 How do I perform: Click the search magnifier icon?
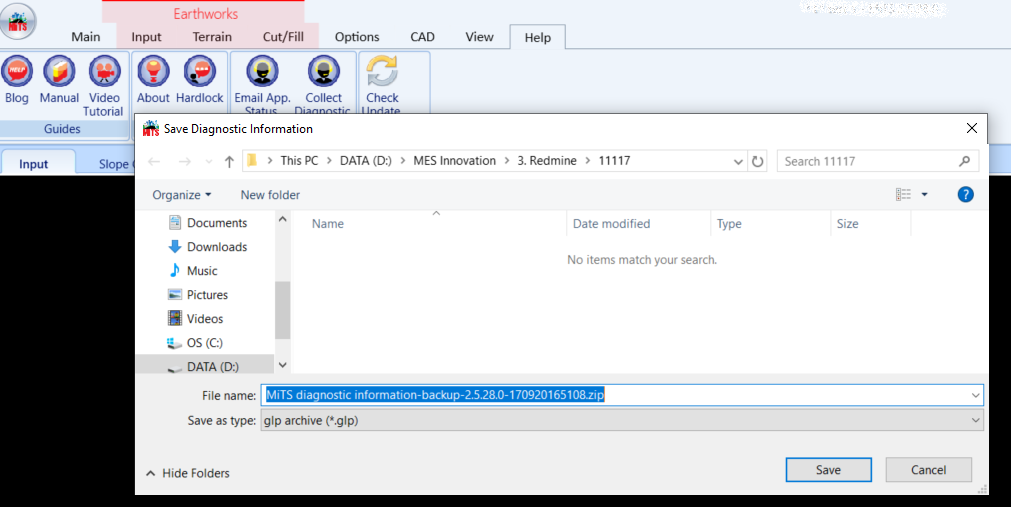965,161
